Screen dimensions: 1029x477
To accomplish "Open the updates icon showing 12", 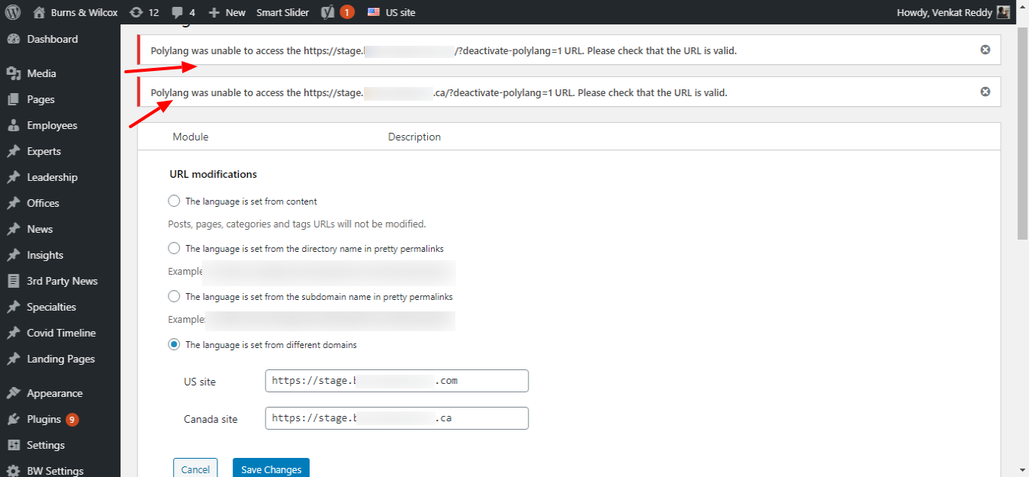I will tap(136, 12).
